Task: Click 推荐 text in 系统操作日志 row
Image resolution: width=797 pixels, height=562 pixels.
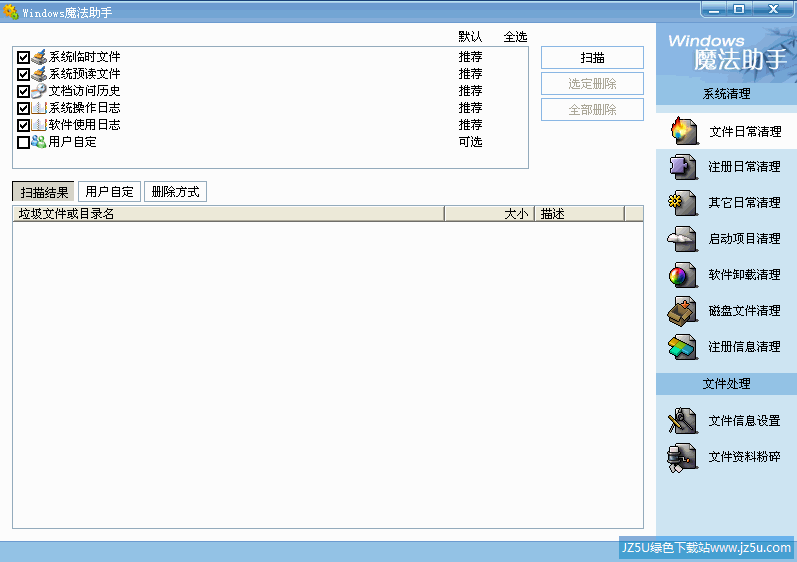Action: [x=470, y=108]
